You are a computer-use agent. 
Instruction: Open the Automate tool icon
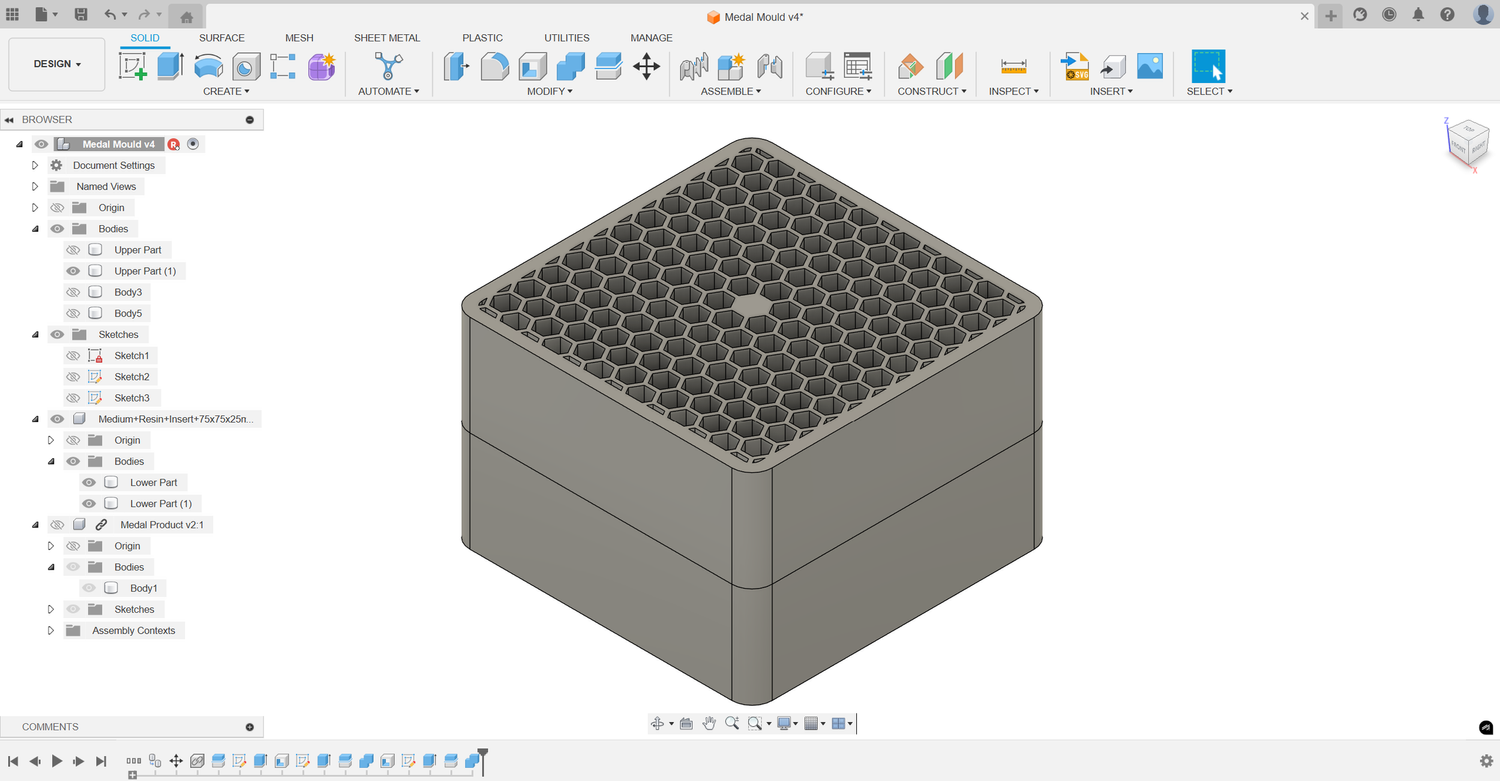pos(388,67)
